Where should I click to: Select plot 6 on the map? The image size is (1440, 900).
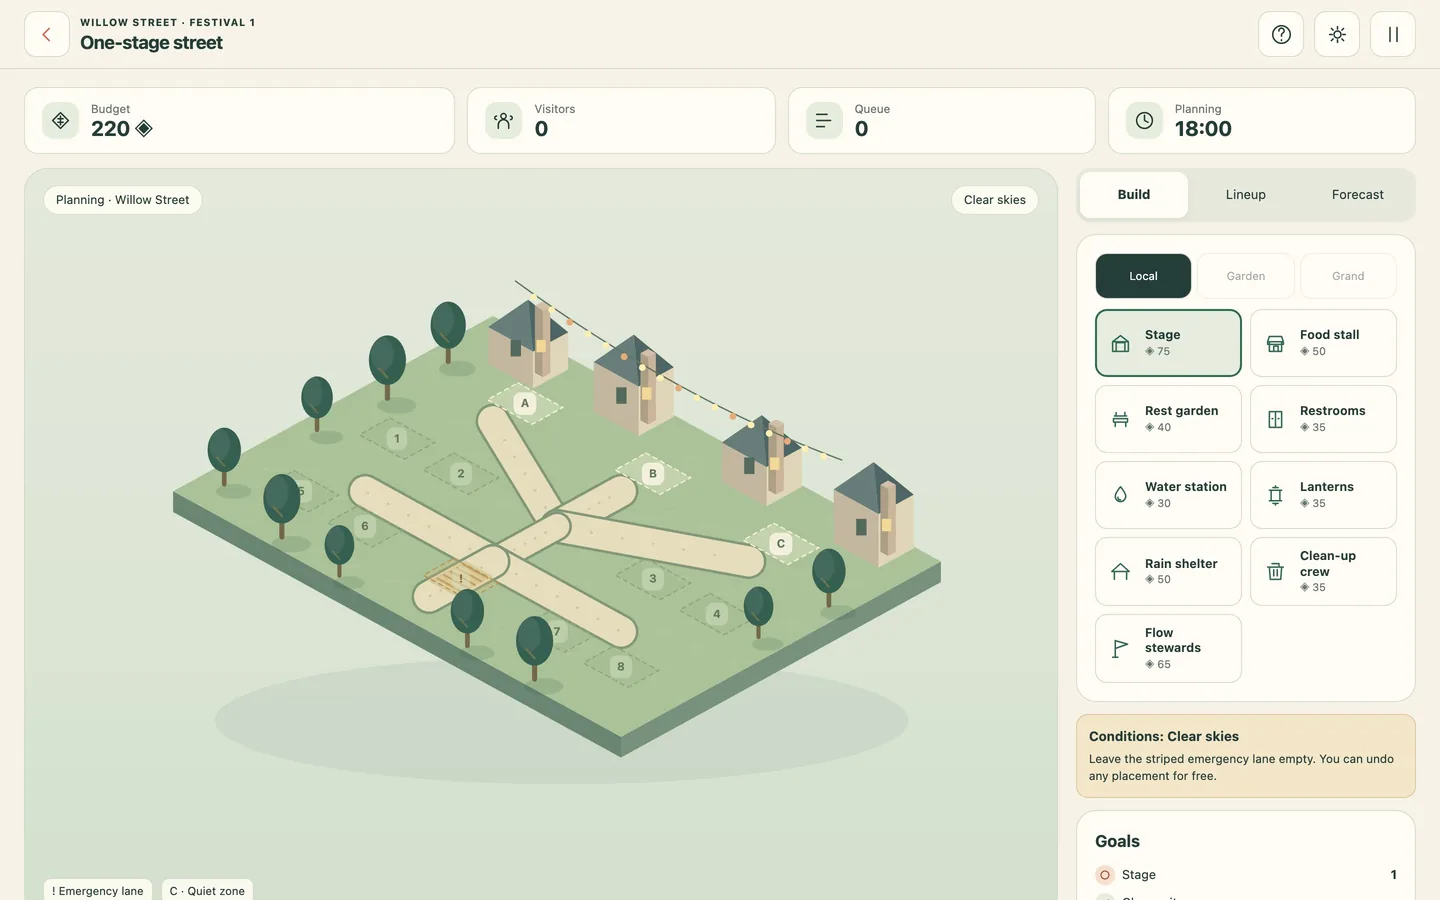[x=365, y=526]
